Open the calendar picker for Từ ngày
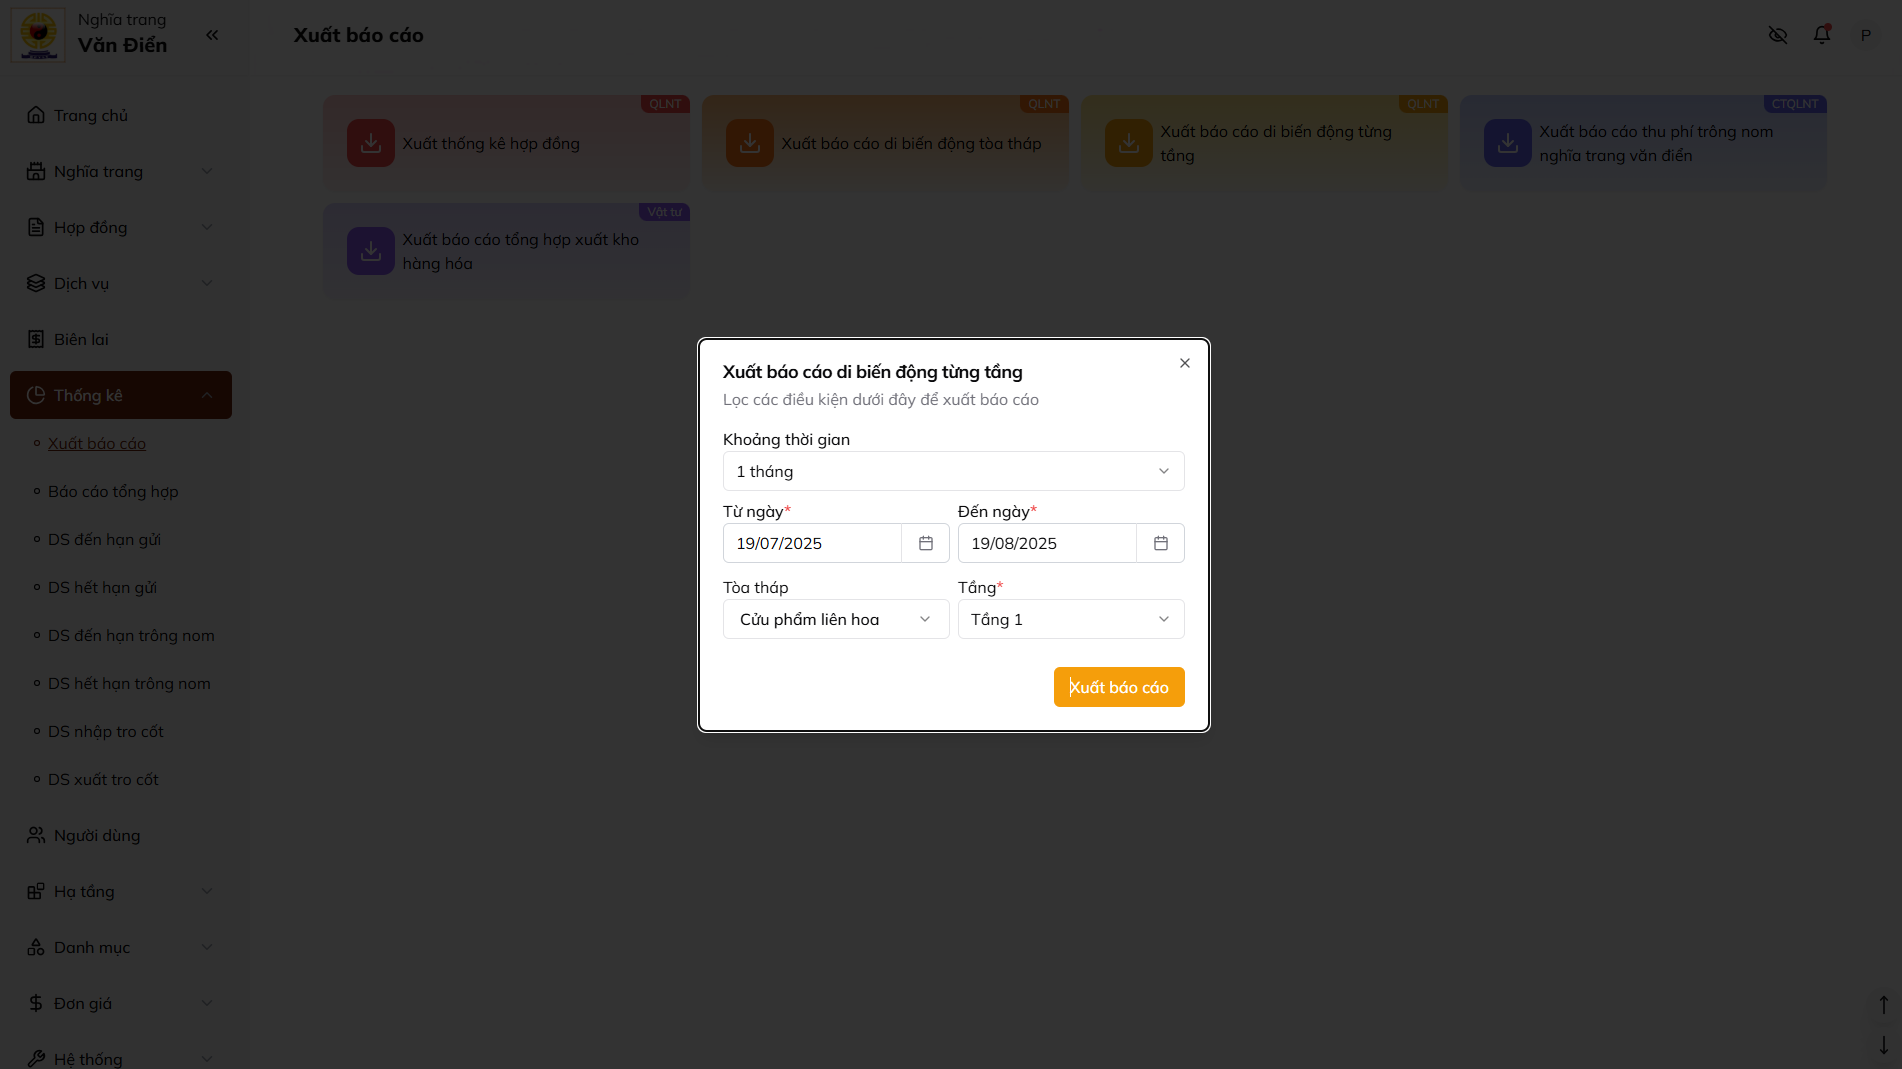Screen dimensions: 1902x1069 (925, 543)
